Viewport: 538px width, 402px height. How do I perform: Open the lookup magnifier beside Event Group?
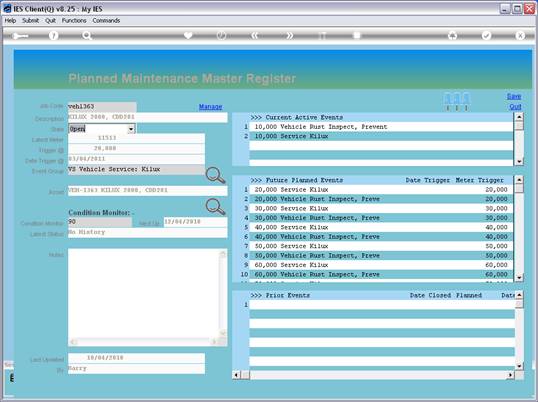coord(215,176)
